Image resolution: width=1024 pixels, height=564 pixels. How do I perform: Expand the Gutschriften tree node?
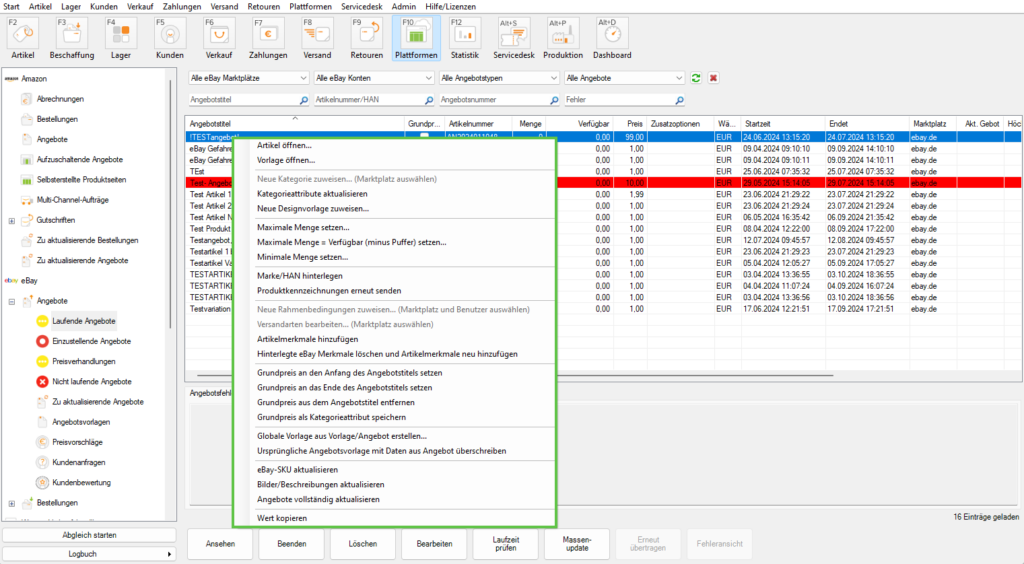click(x=11, y=220)
